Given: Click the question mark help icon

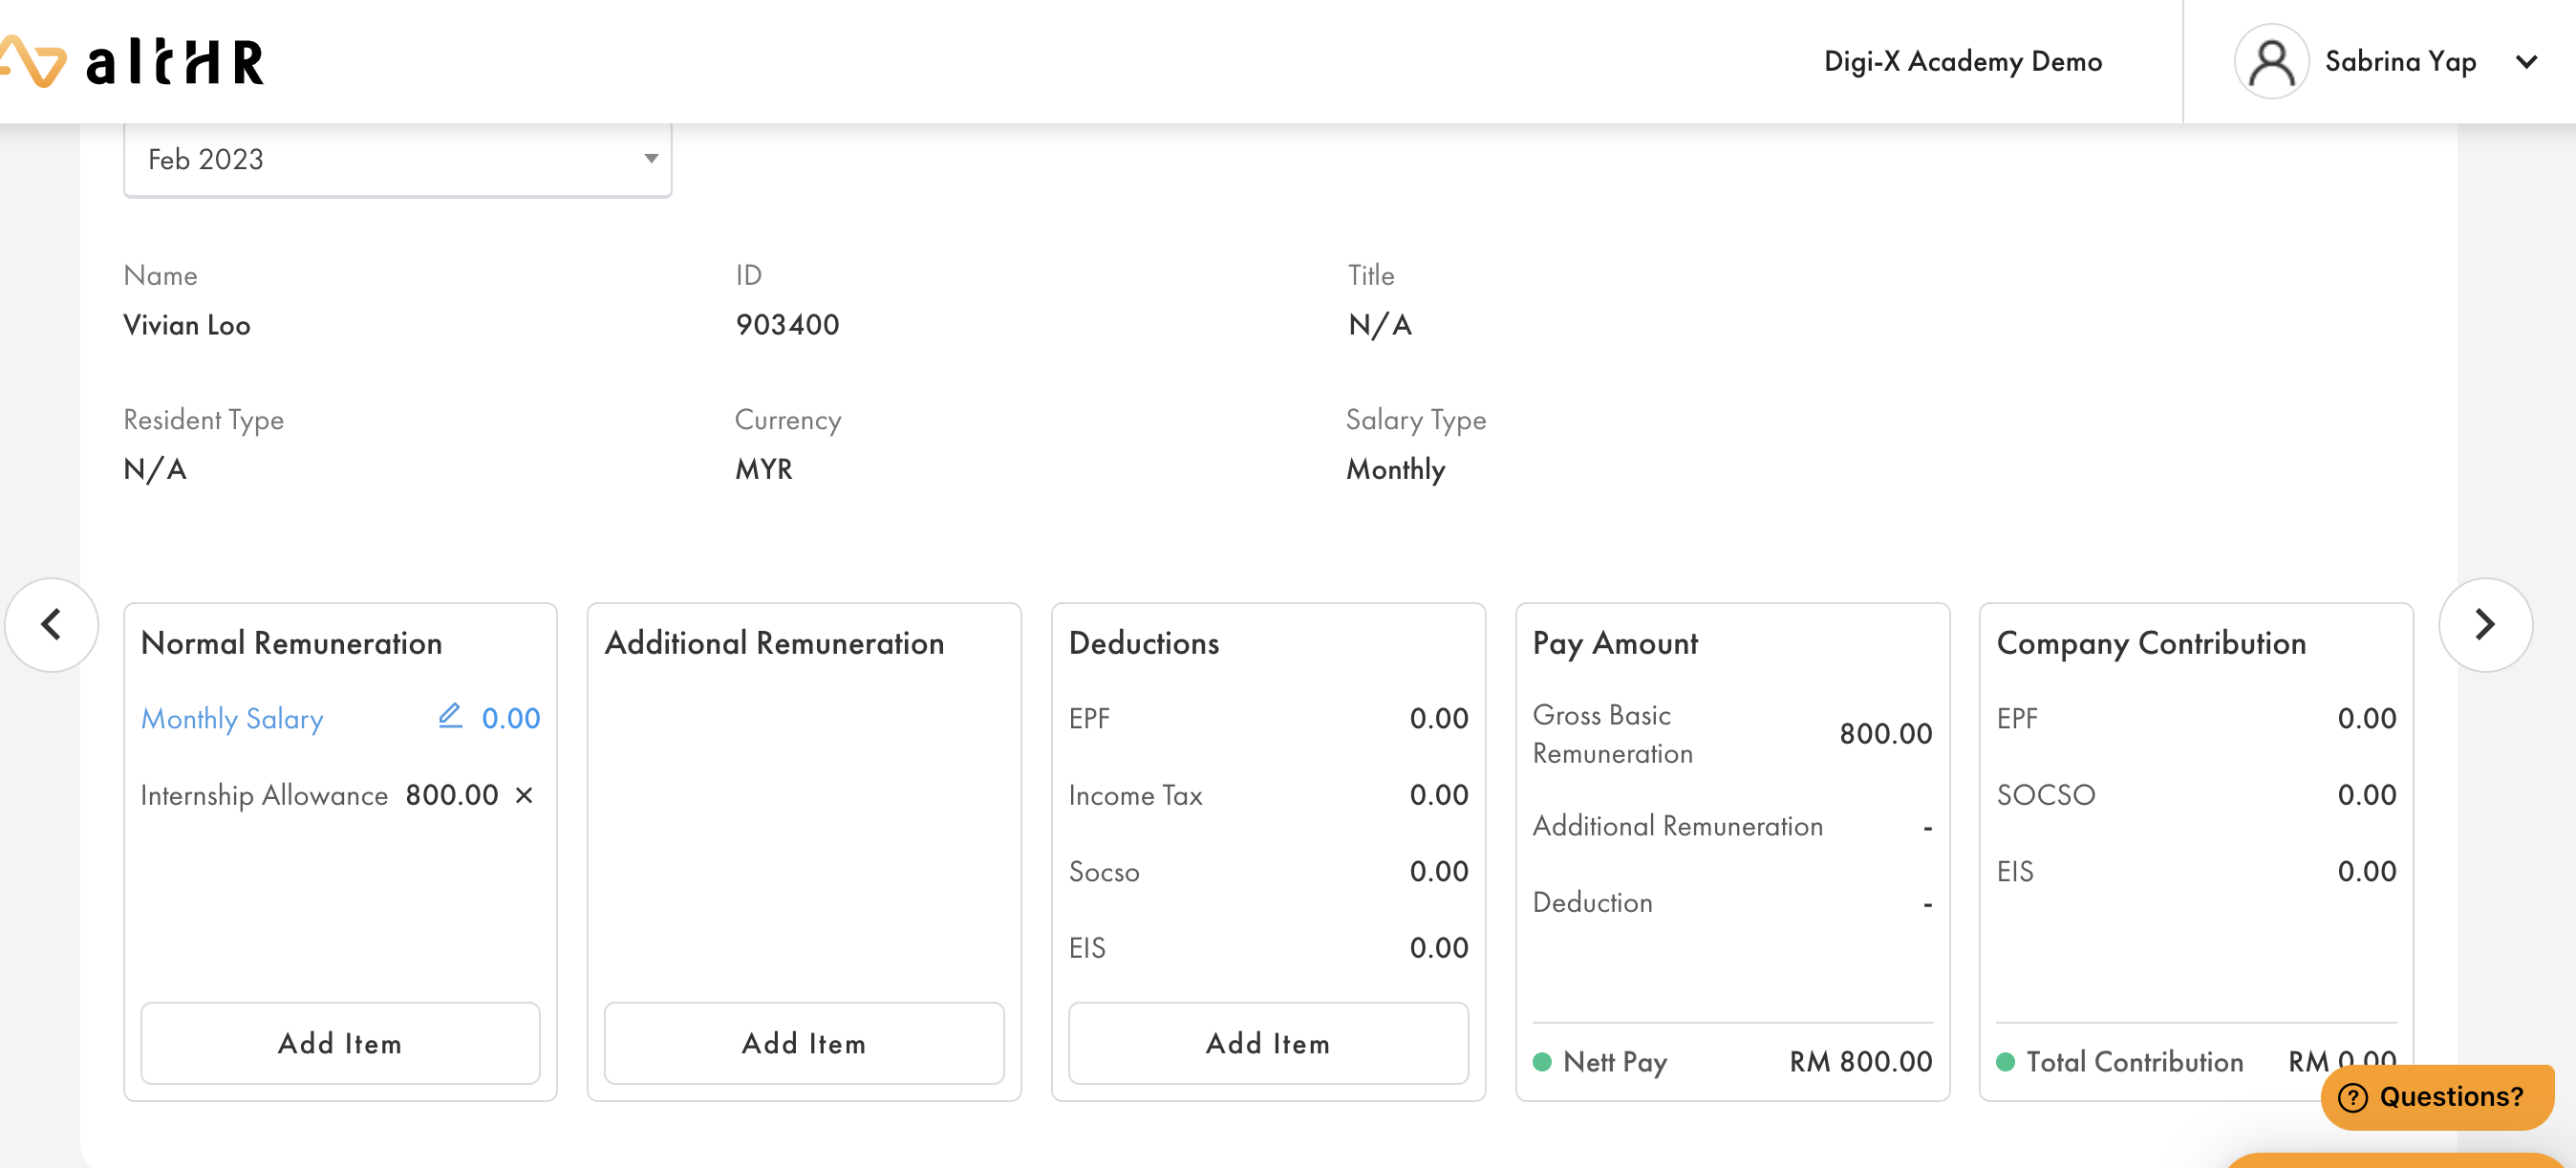Looking at the screenshot, I should pos(2353,1097).
